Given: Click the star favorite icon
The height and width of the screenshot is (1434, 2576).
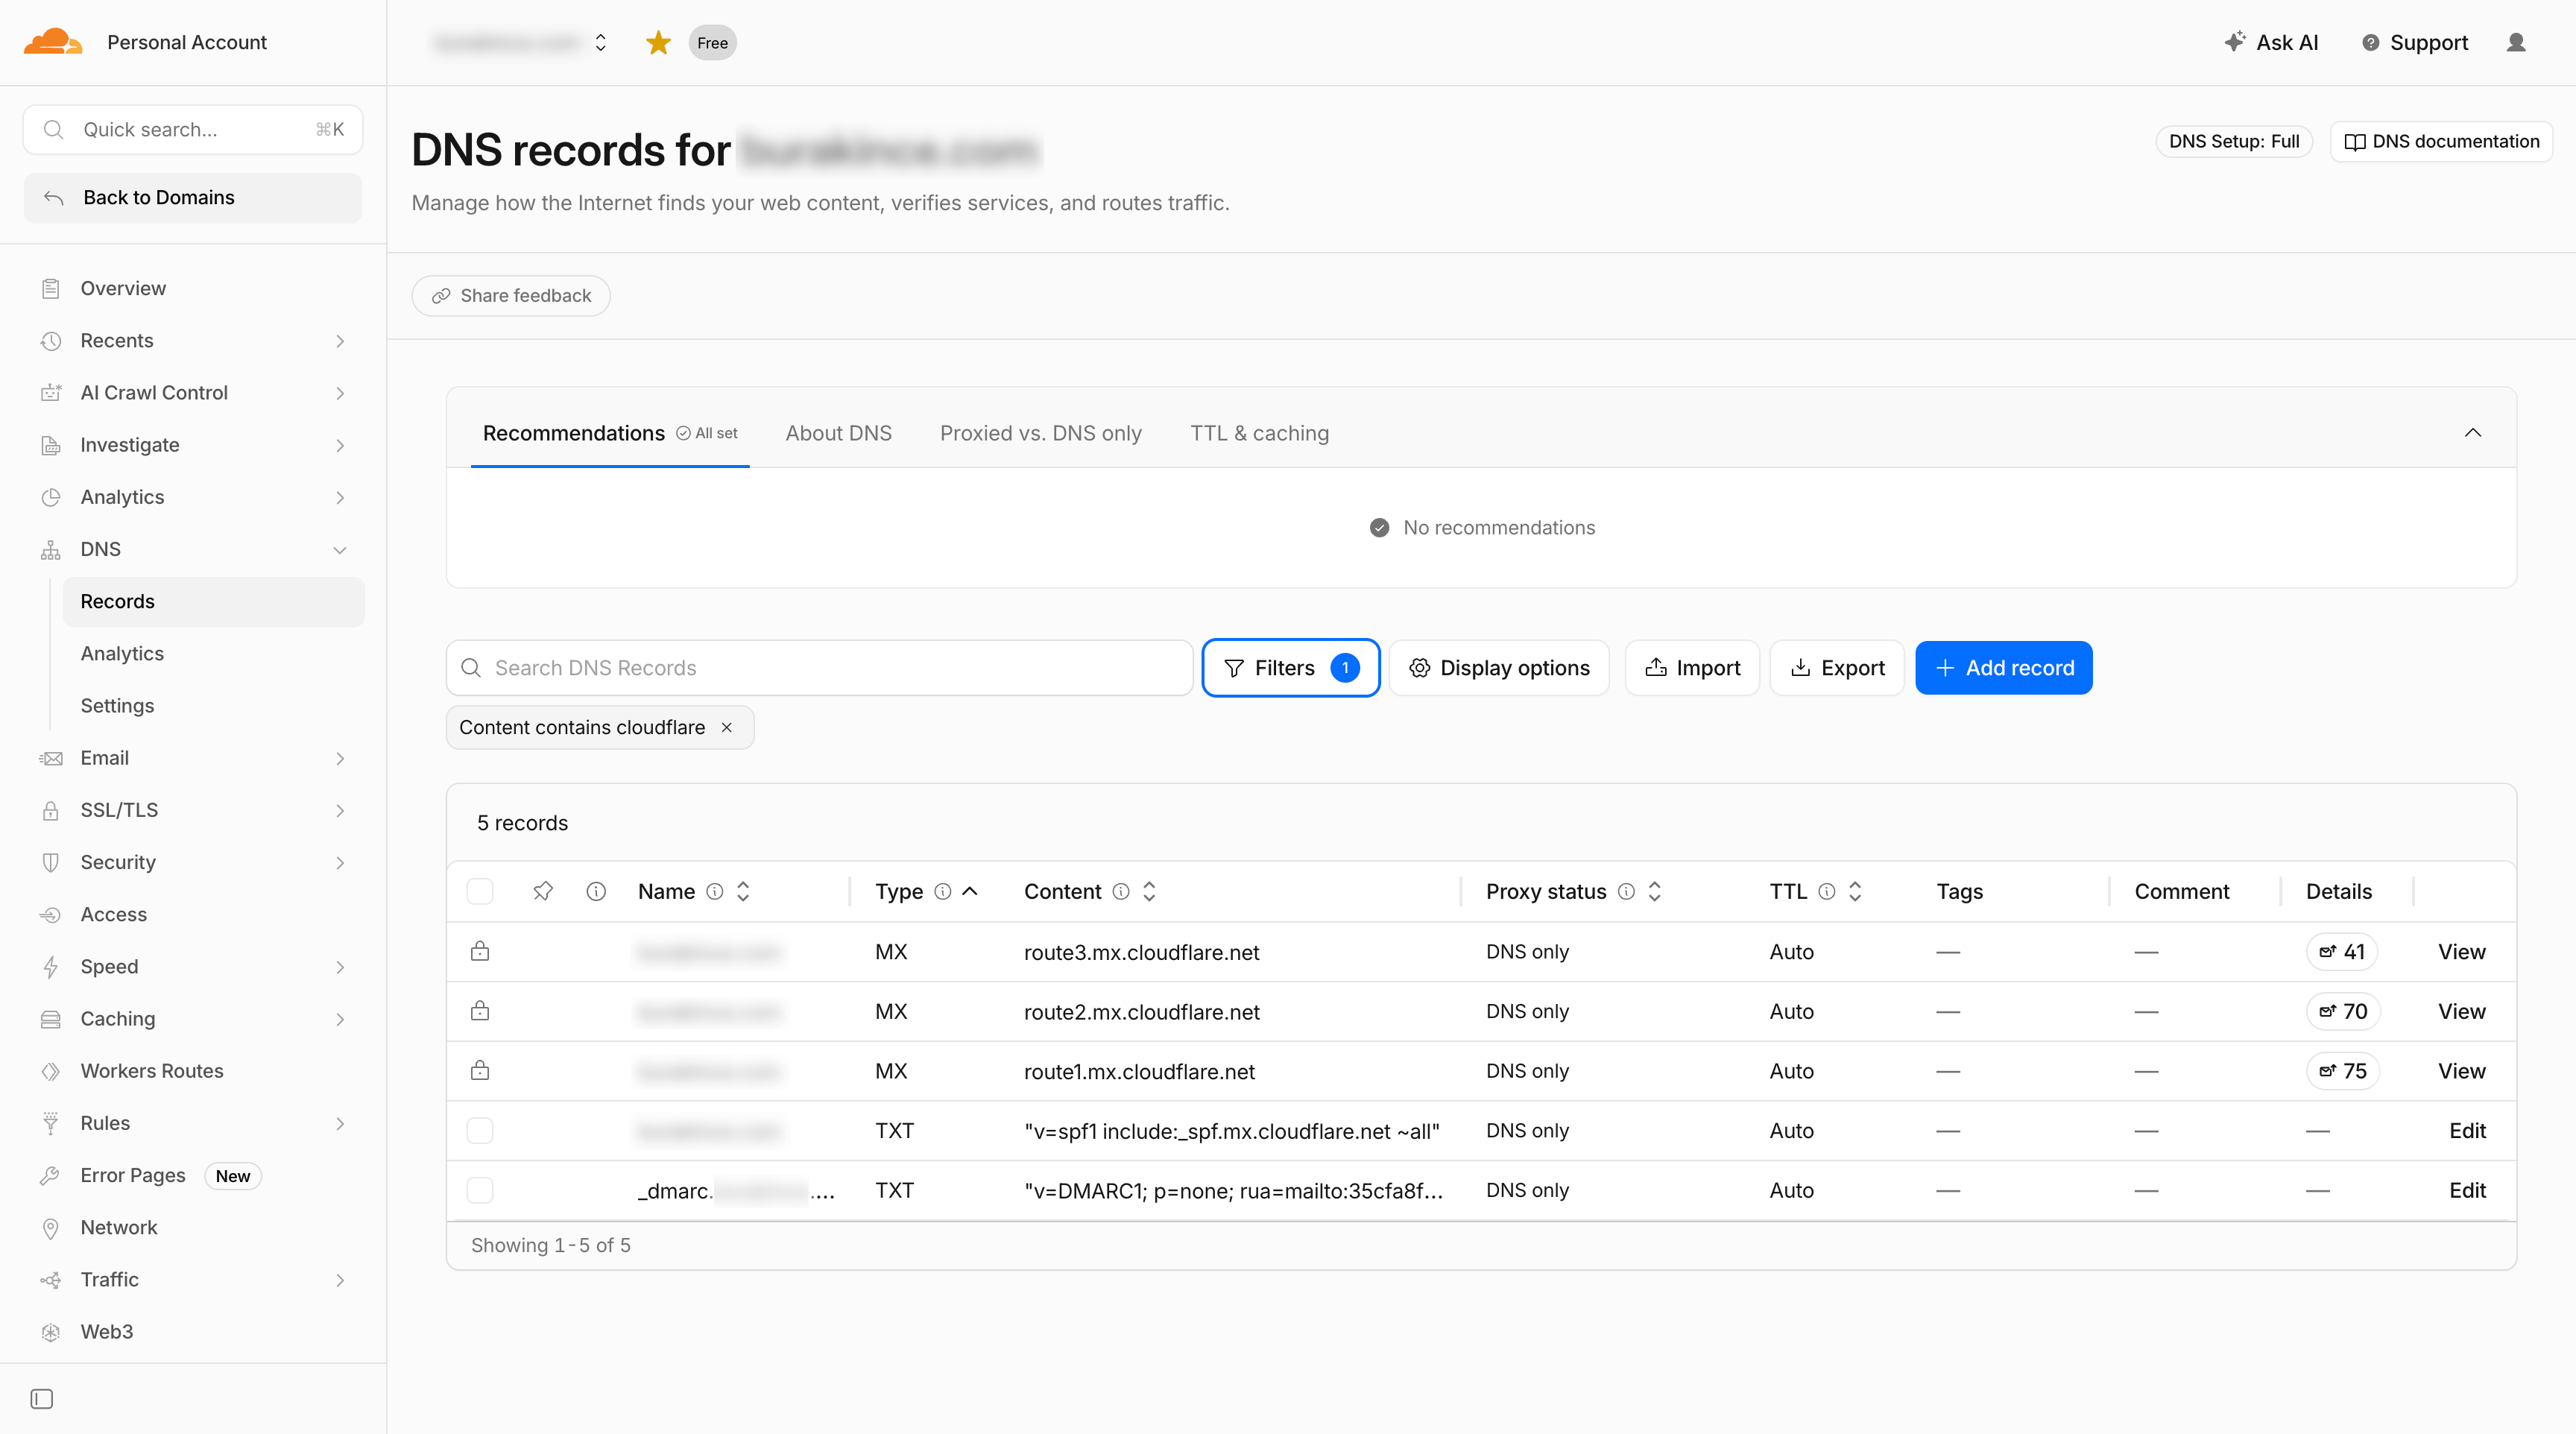Looking at the screenshot, I should (658, 43).
